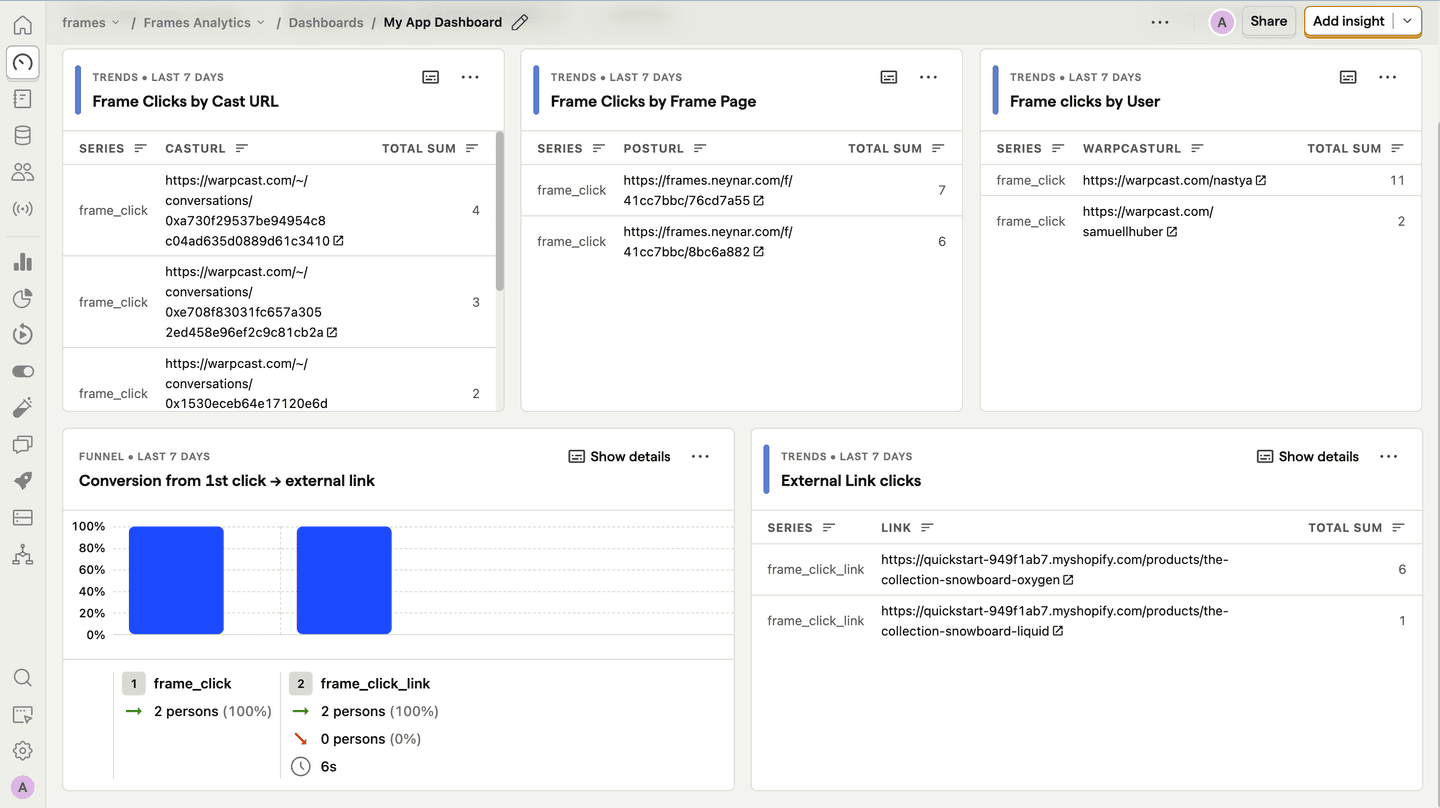Open the Dashboards speedometer icon in sidebar
The image size is (1440, 808).
point(22,62)
